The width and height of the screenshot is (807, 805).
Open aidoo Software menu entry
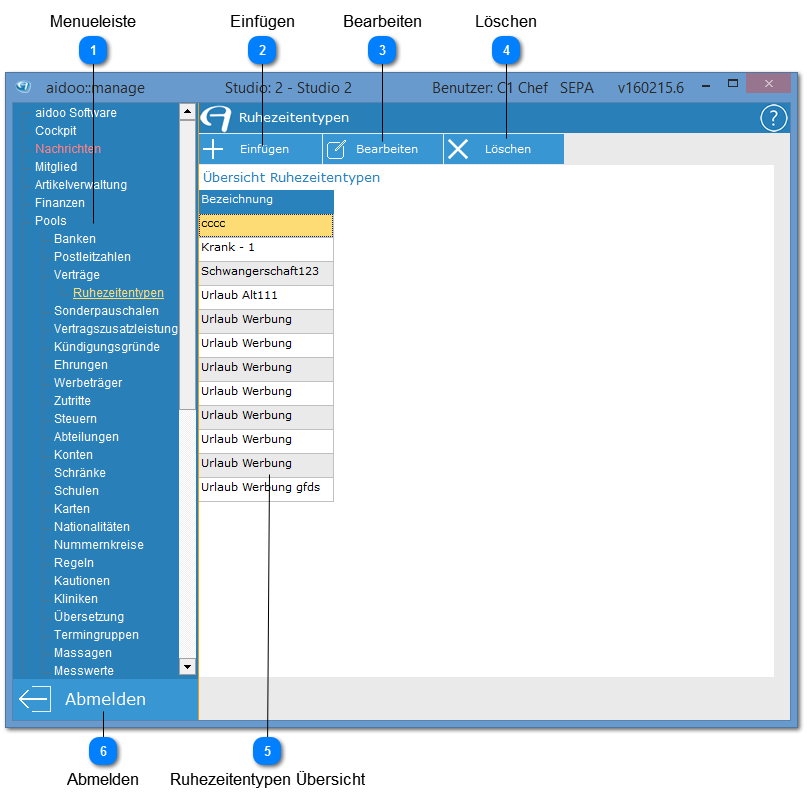point(76,113)
